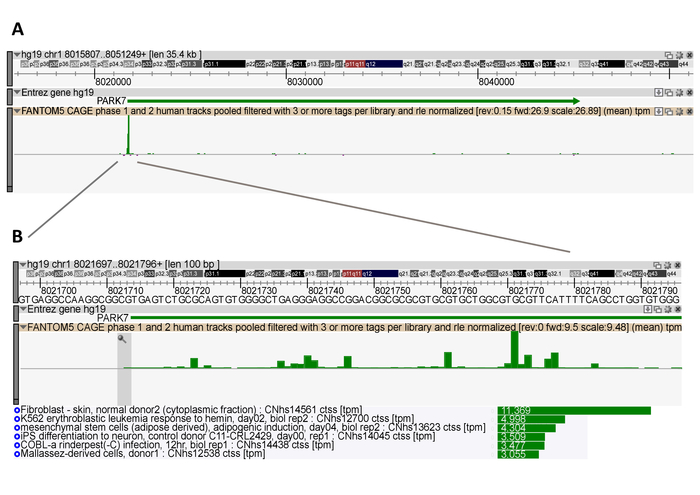Duplicate the Entrez gene track in panel B
The height and width of the screenshot is (495, 700).
[x=658, y=309]
